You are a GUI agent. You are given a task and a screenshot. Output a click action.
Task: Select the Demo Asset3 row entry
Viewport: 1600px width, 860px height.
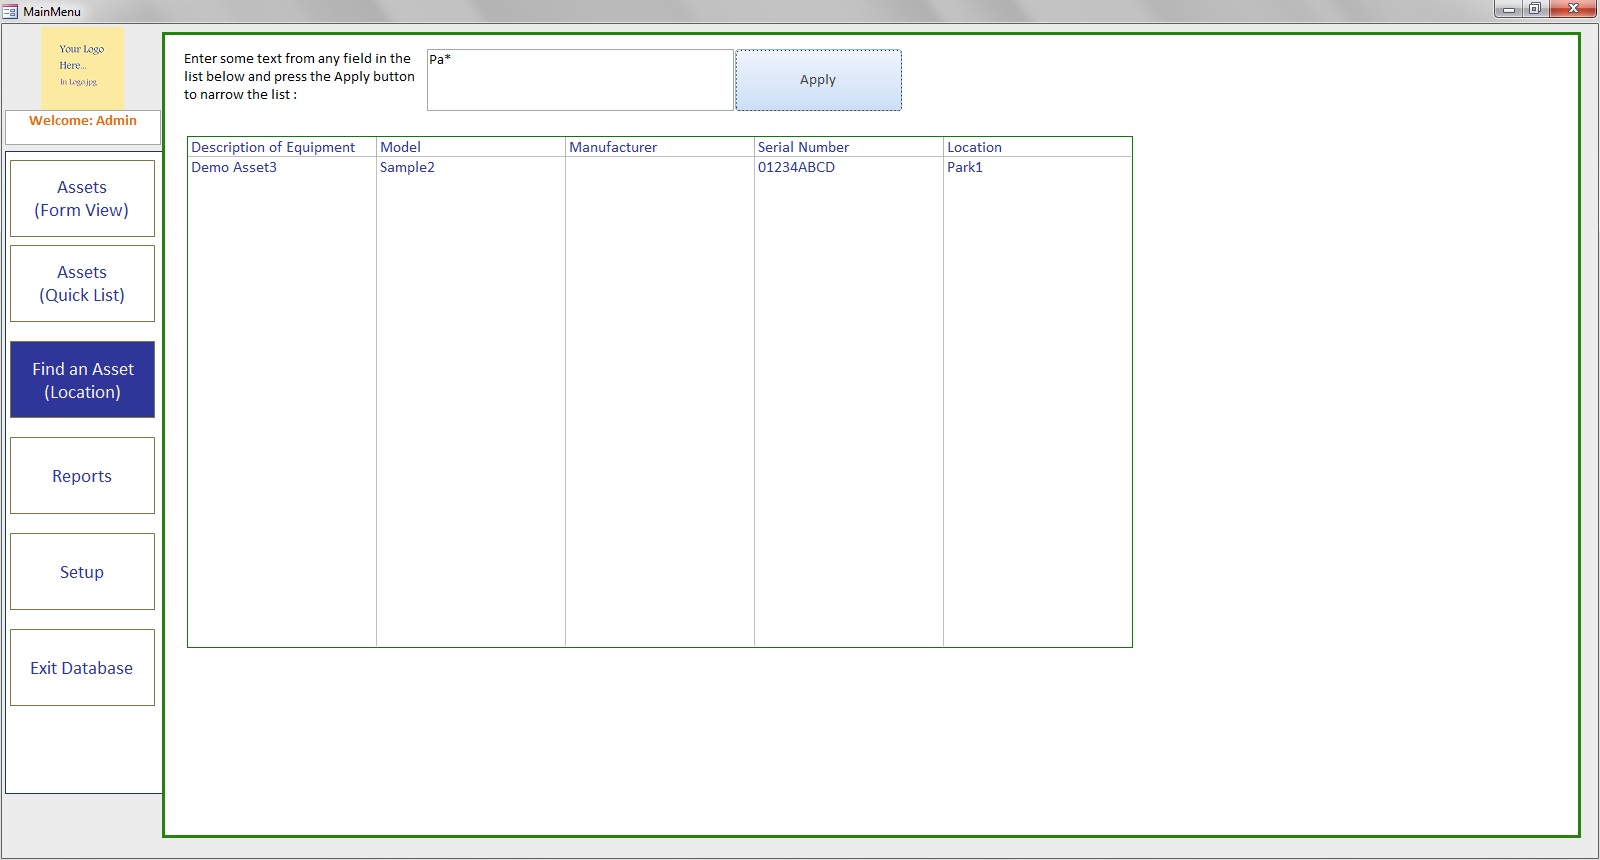tap(234, 167)
